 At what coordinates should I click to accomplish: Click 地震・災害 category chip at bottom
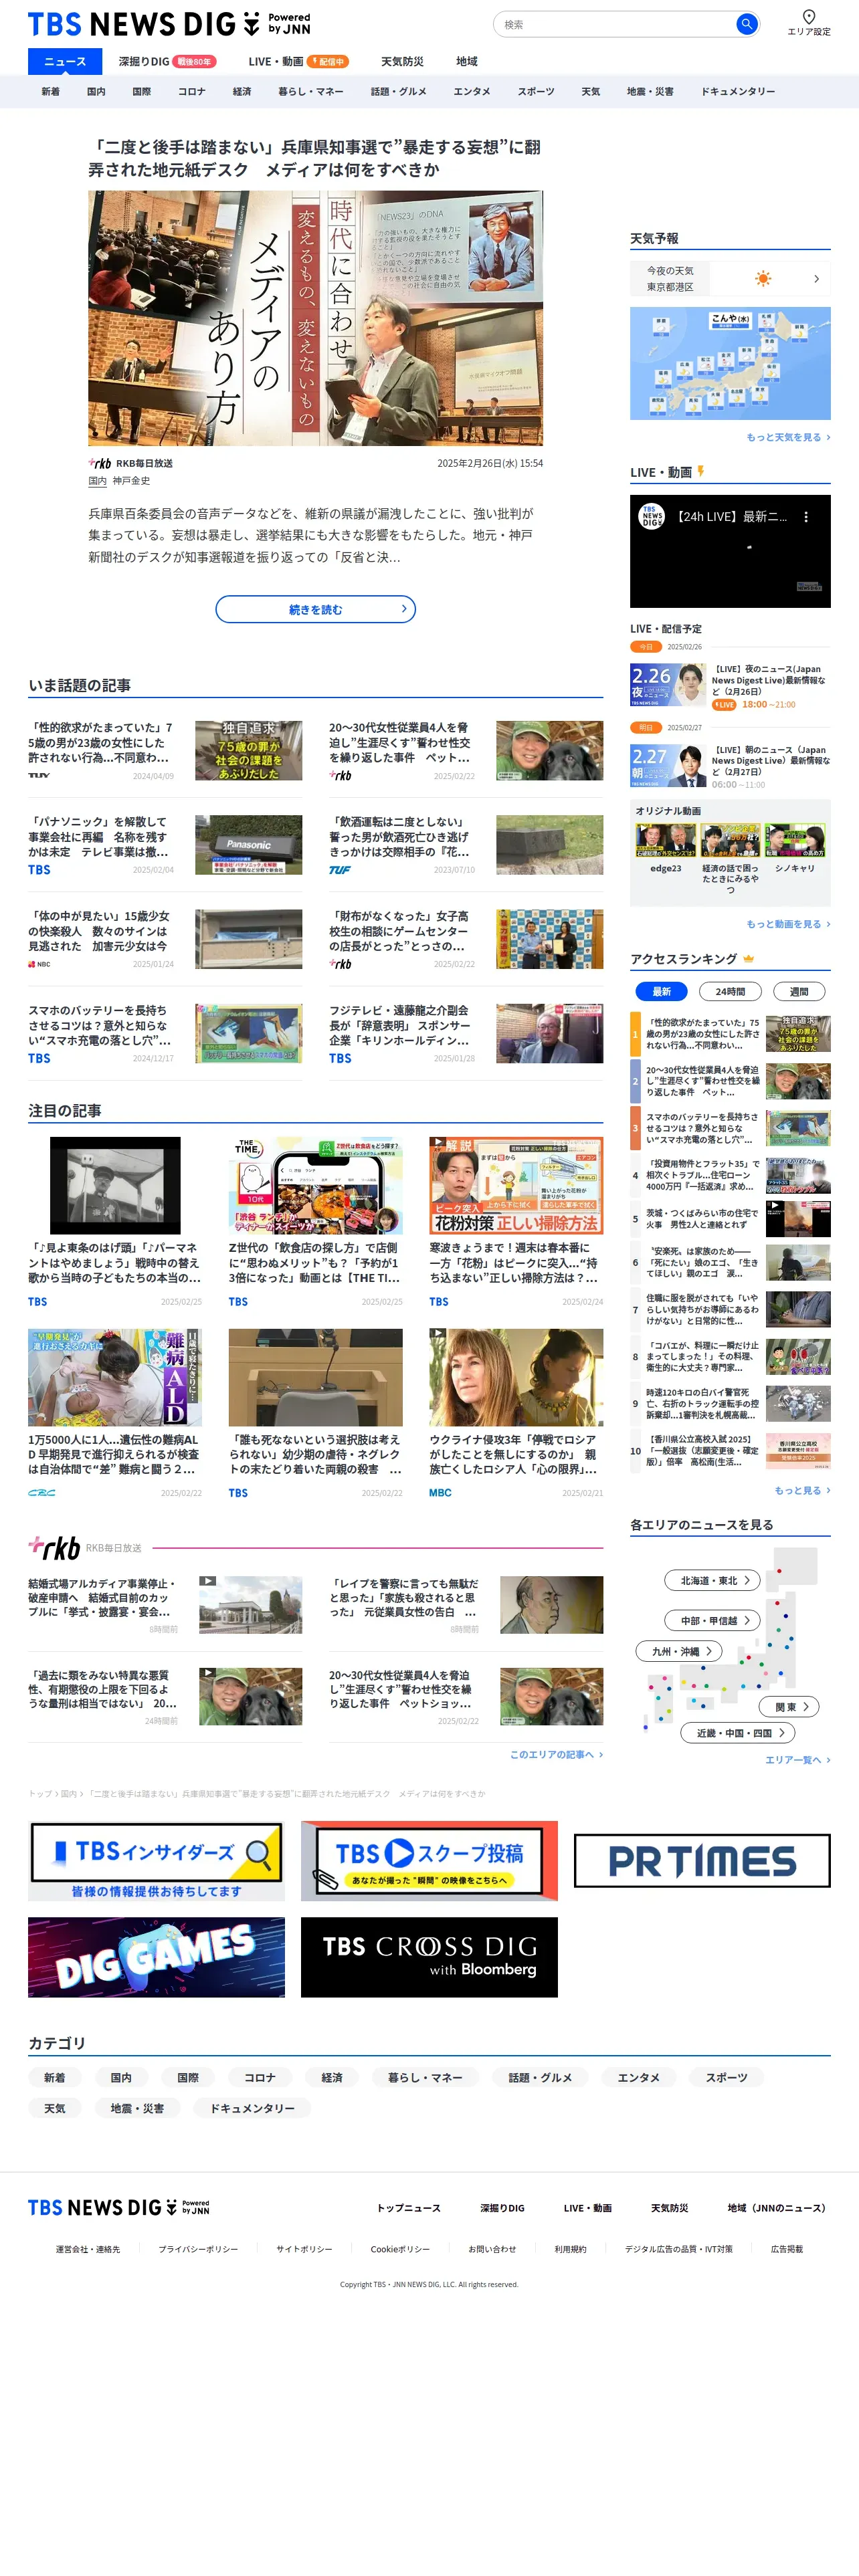click(x=137, y=2108)
